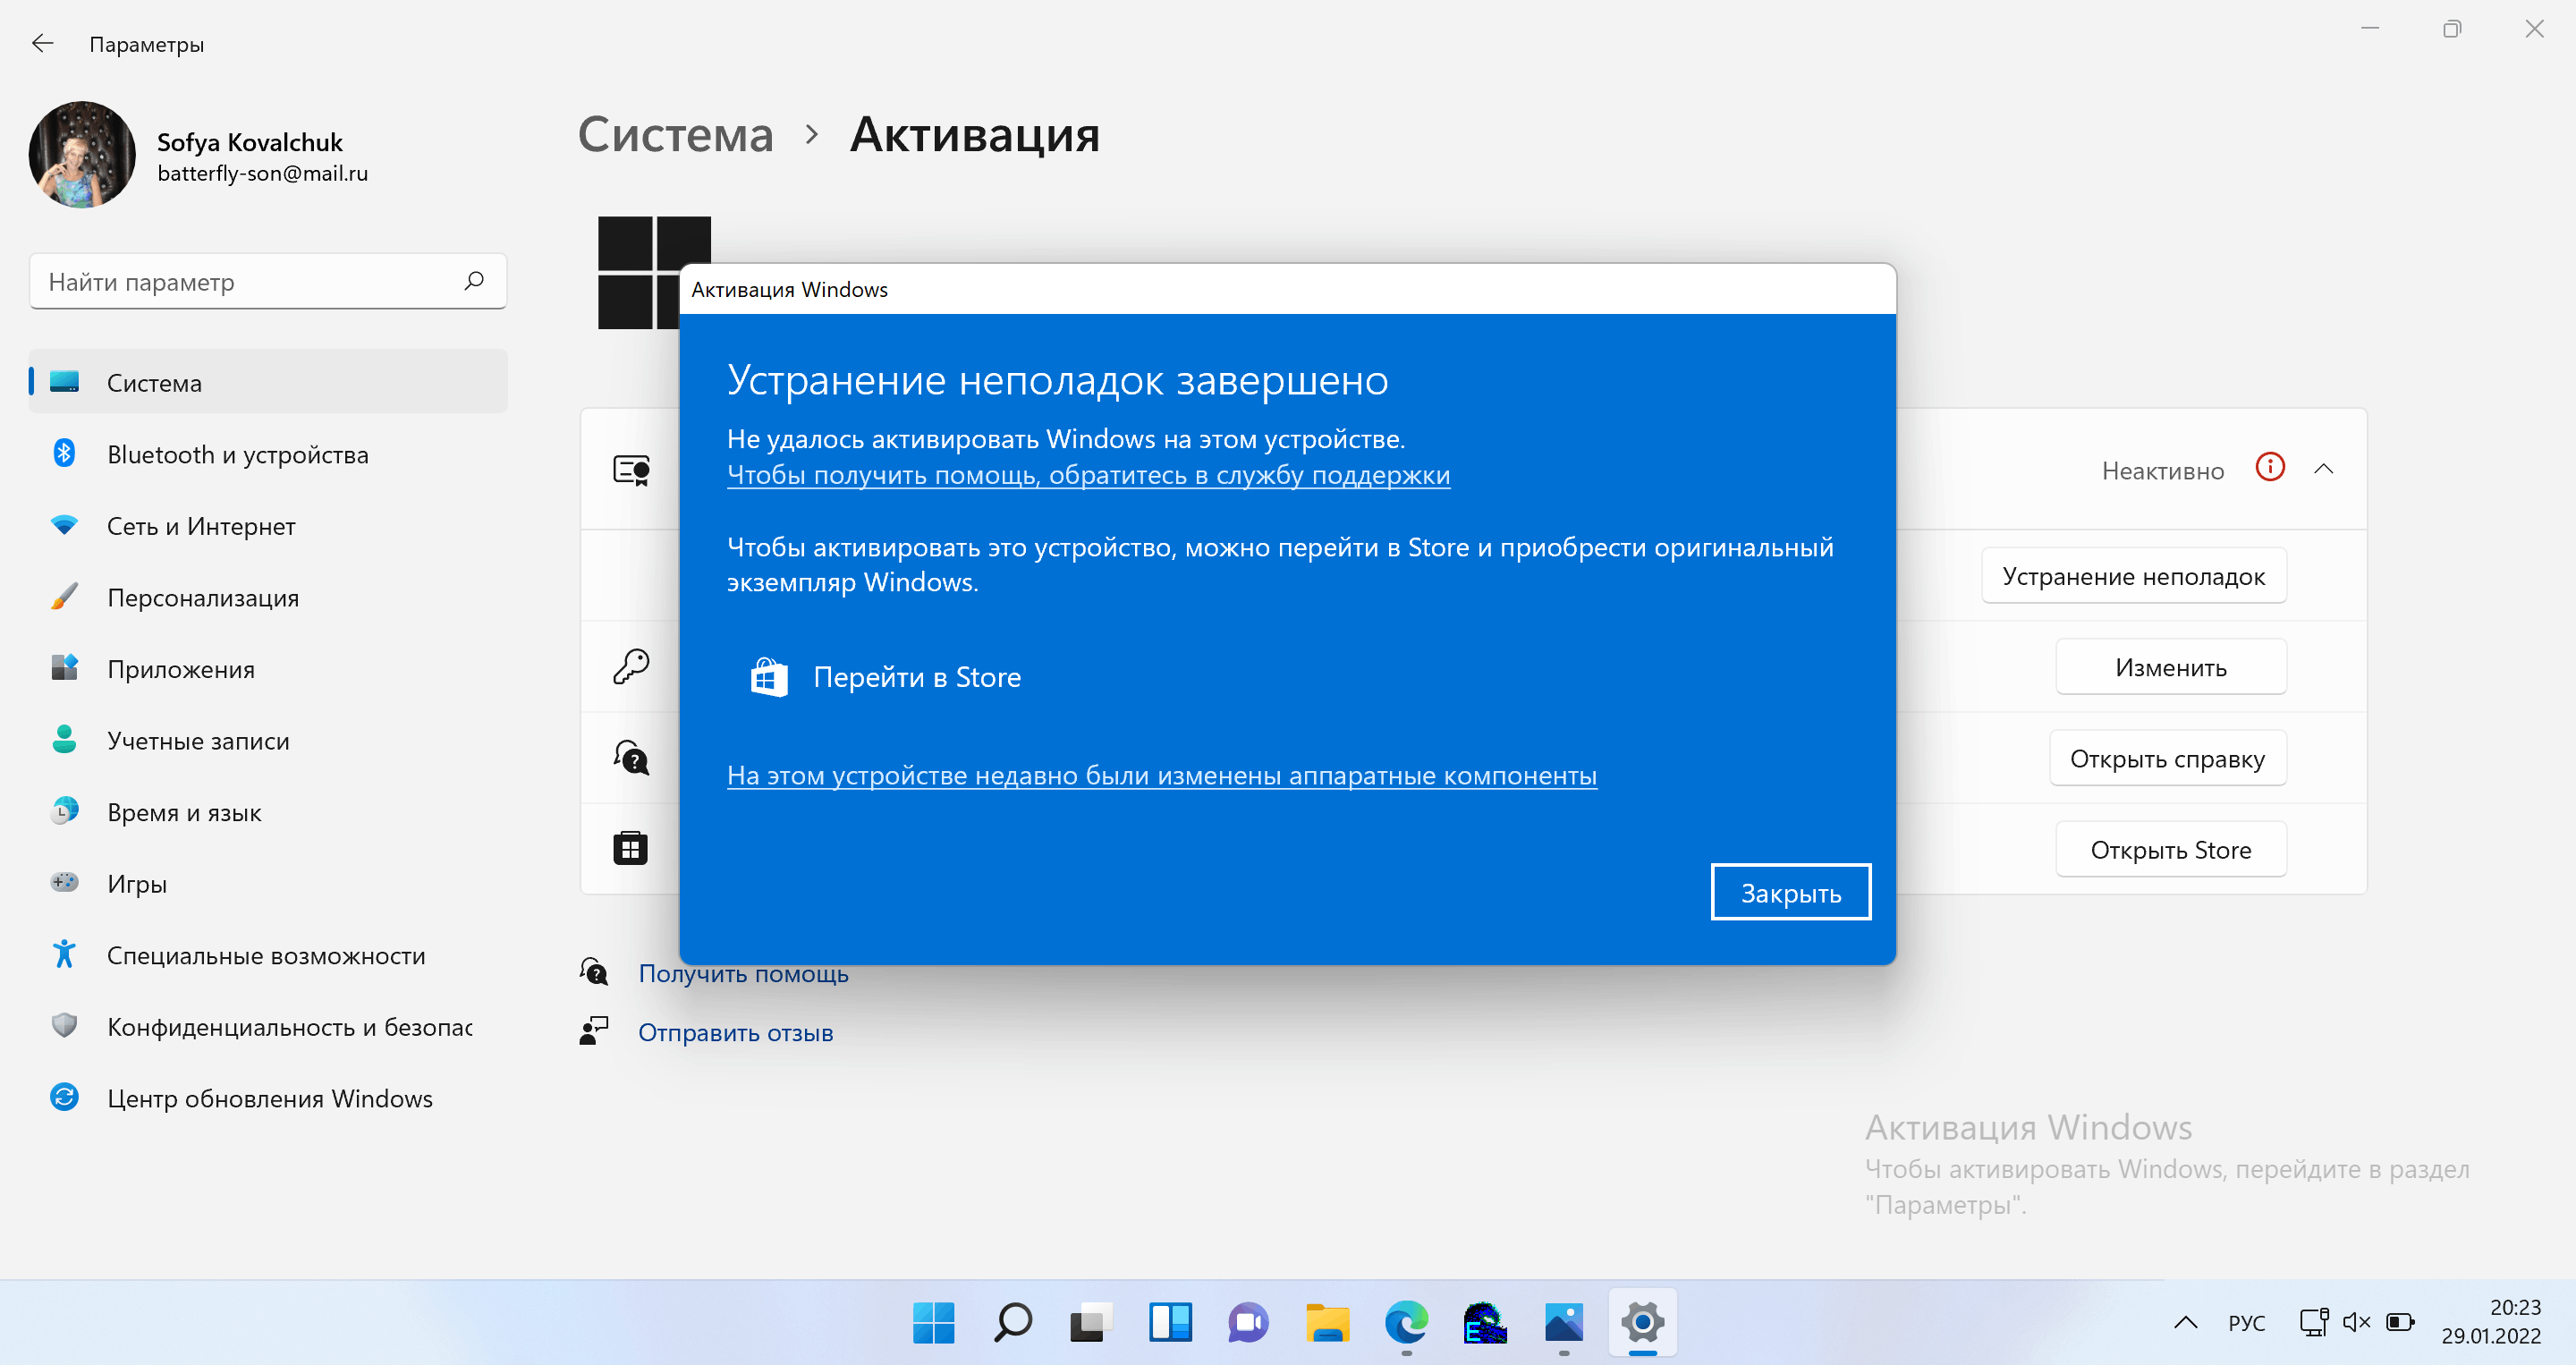Click Открыть Store button

pyautogui.click(x=2170, y=849)
